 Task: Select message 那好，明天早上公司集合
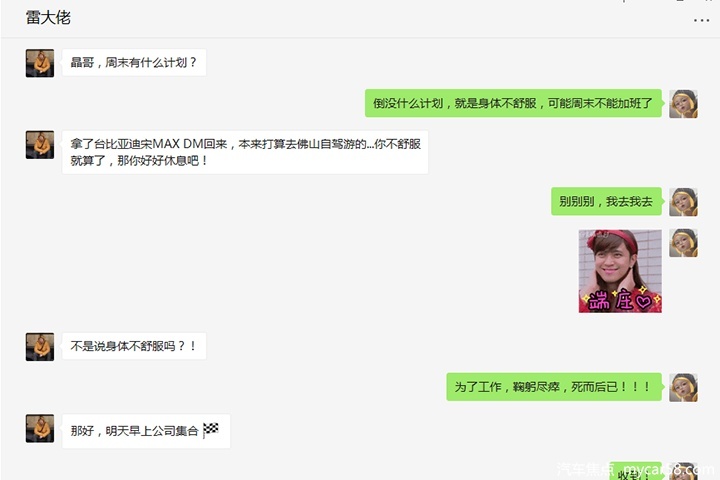click(x=146, y=431)
